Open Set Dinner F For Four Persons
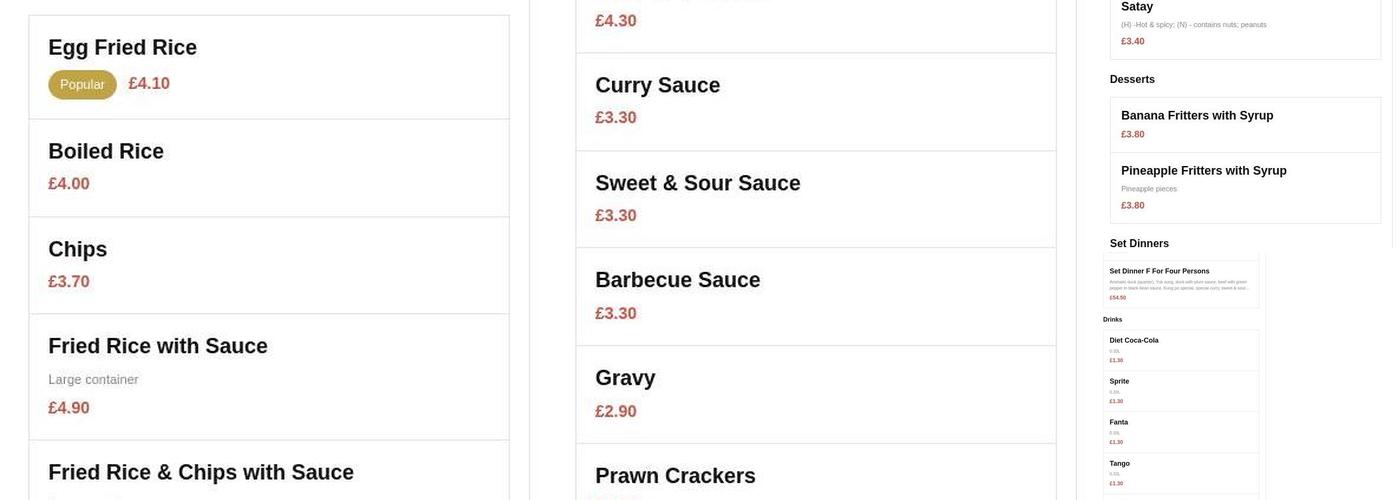The image size is (1400, 500). [1180, 283]
